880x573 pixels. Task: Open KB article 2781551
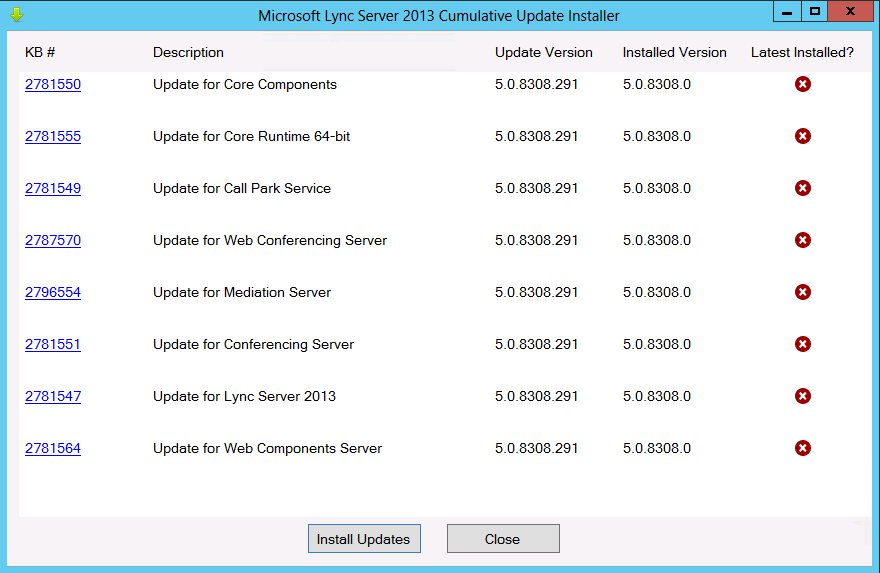53,344
